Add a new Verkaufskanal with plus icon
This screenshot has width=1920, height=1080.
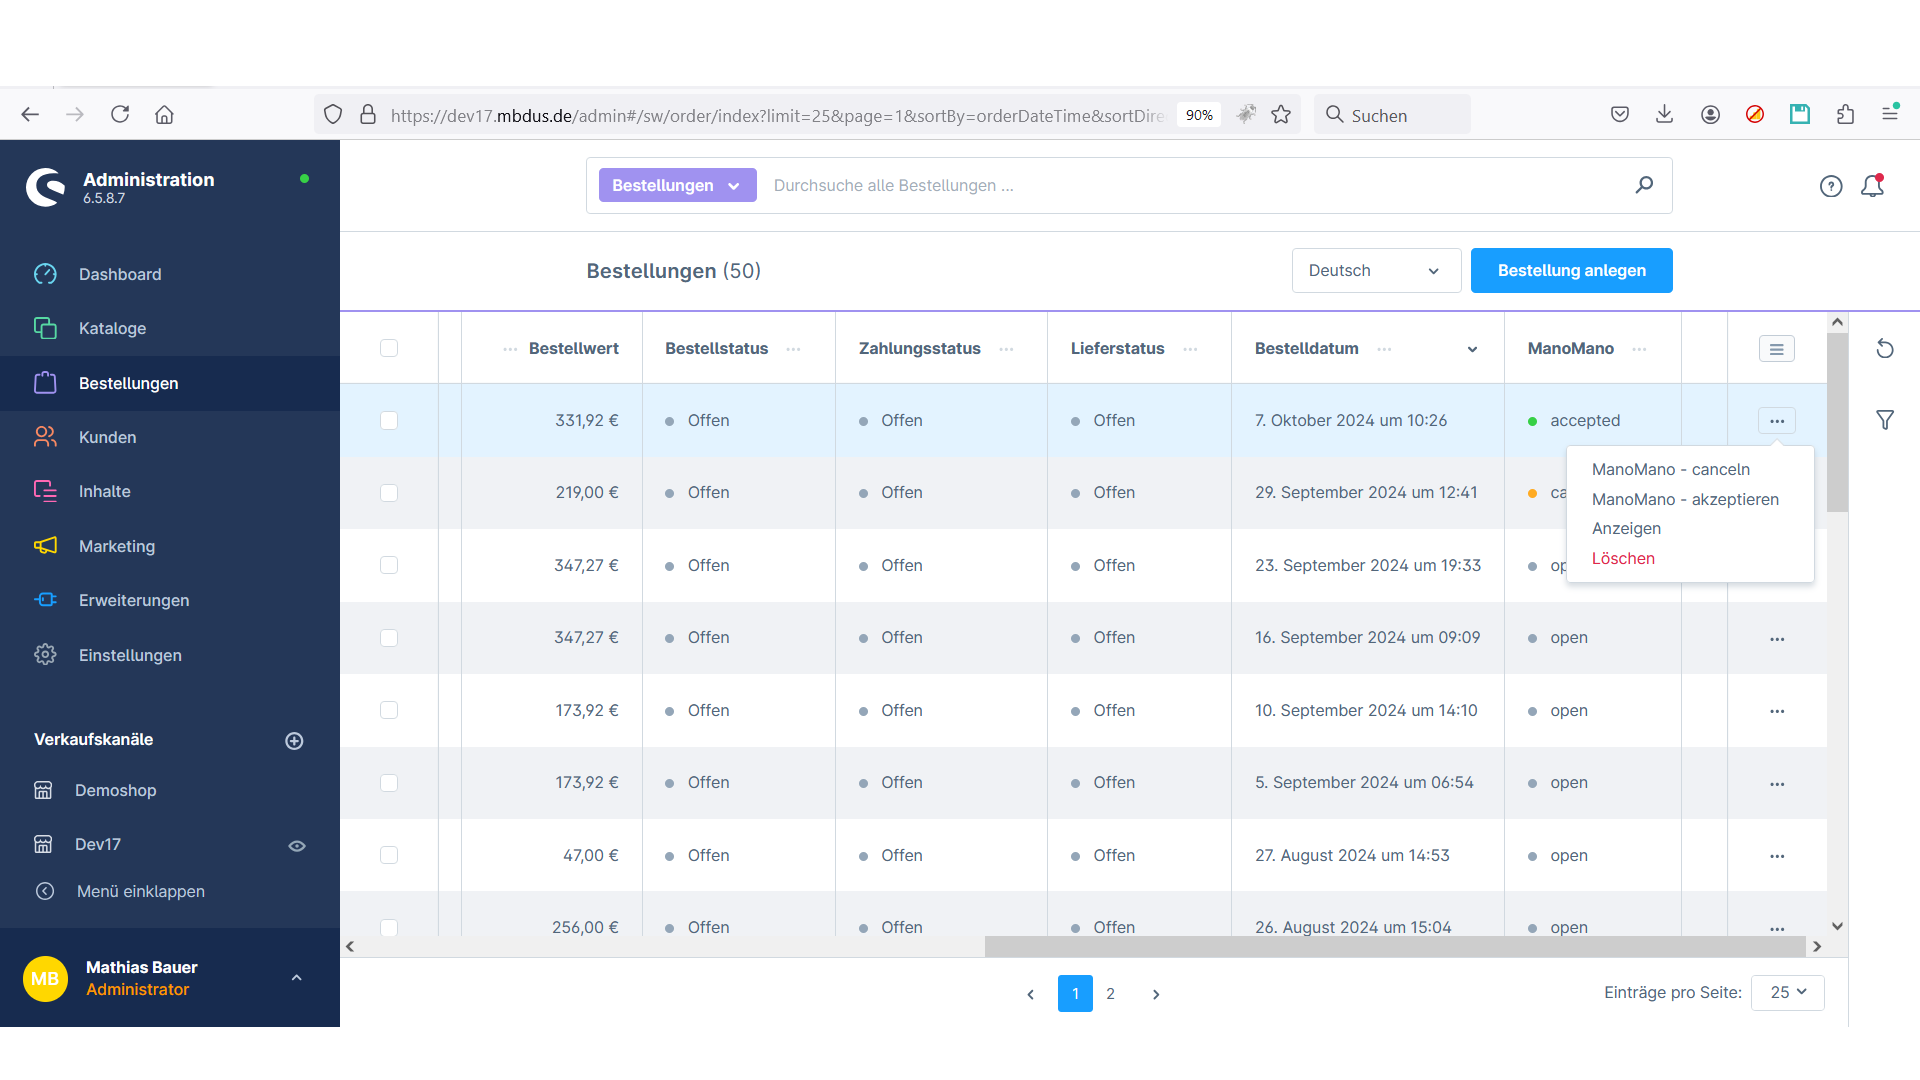pyautogui.click(x=294, y=741)
